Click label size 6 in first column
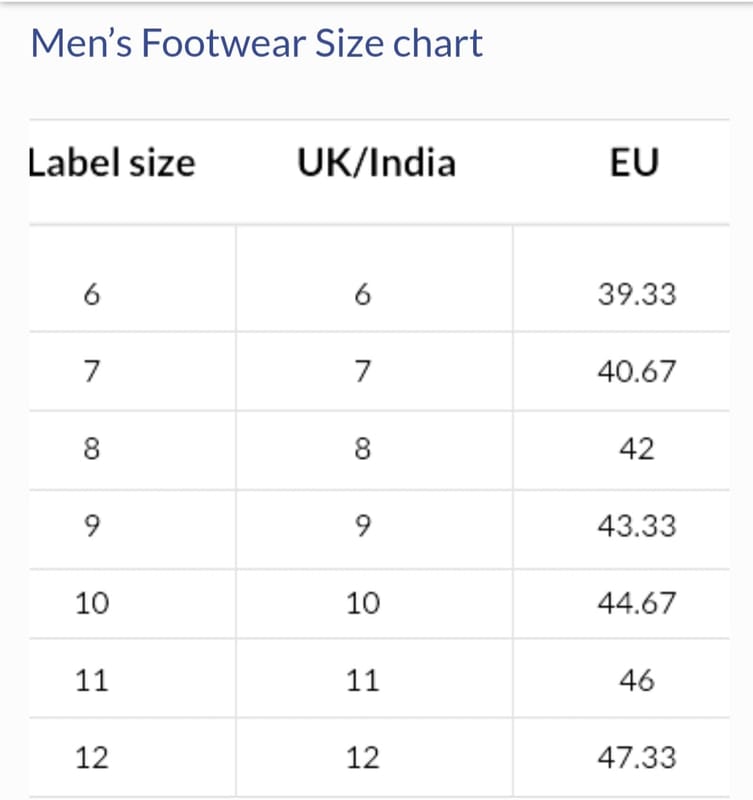Screen dimensions: 753x800 (92, 295)
